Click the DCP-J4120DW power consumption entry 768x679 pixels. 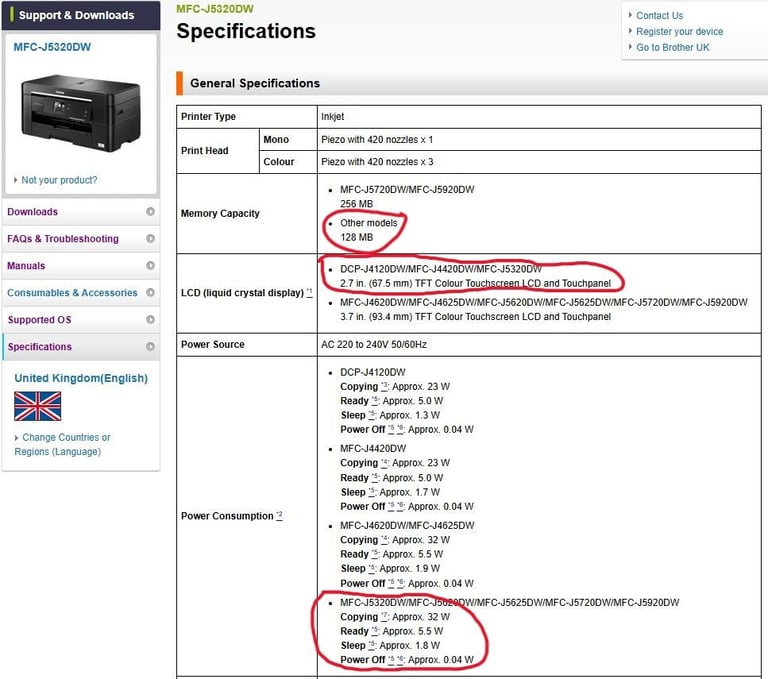pyautogui.click(x=373, y=372)
